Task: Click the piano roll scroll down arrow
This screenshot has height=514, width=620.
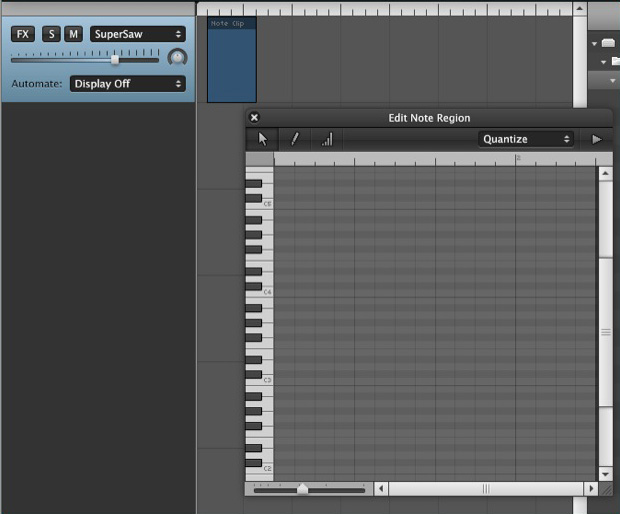Action: coord(605,473)
